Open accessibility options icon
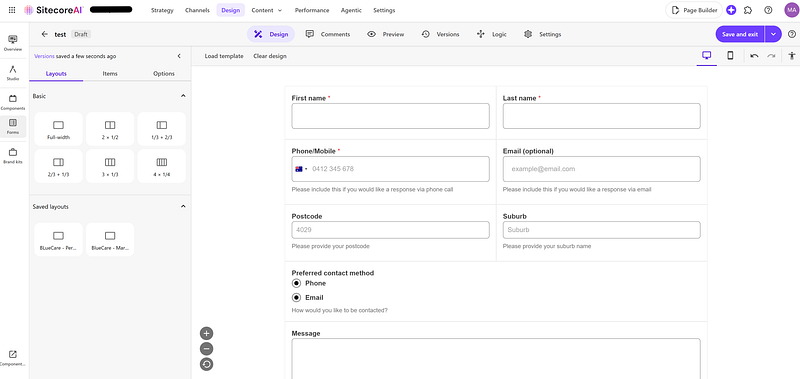The width and height of the screenshot is (800, 379). click(791, 56)
